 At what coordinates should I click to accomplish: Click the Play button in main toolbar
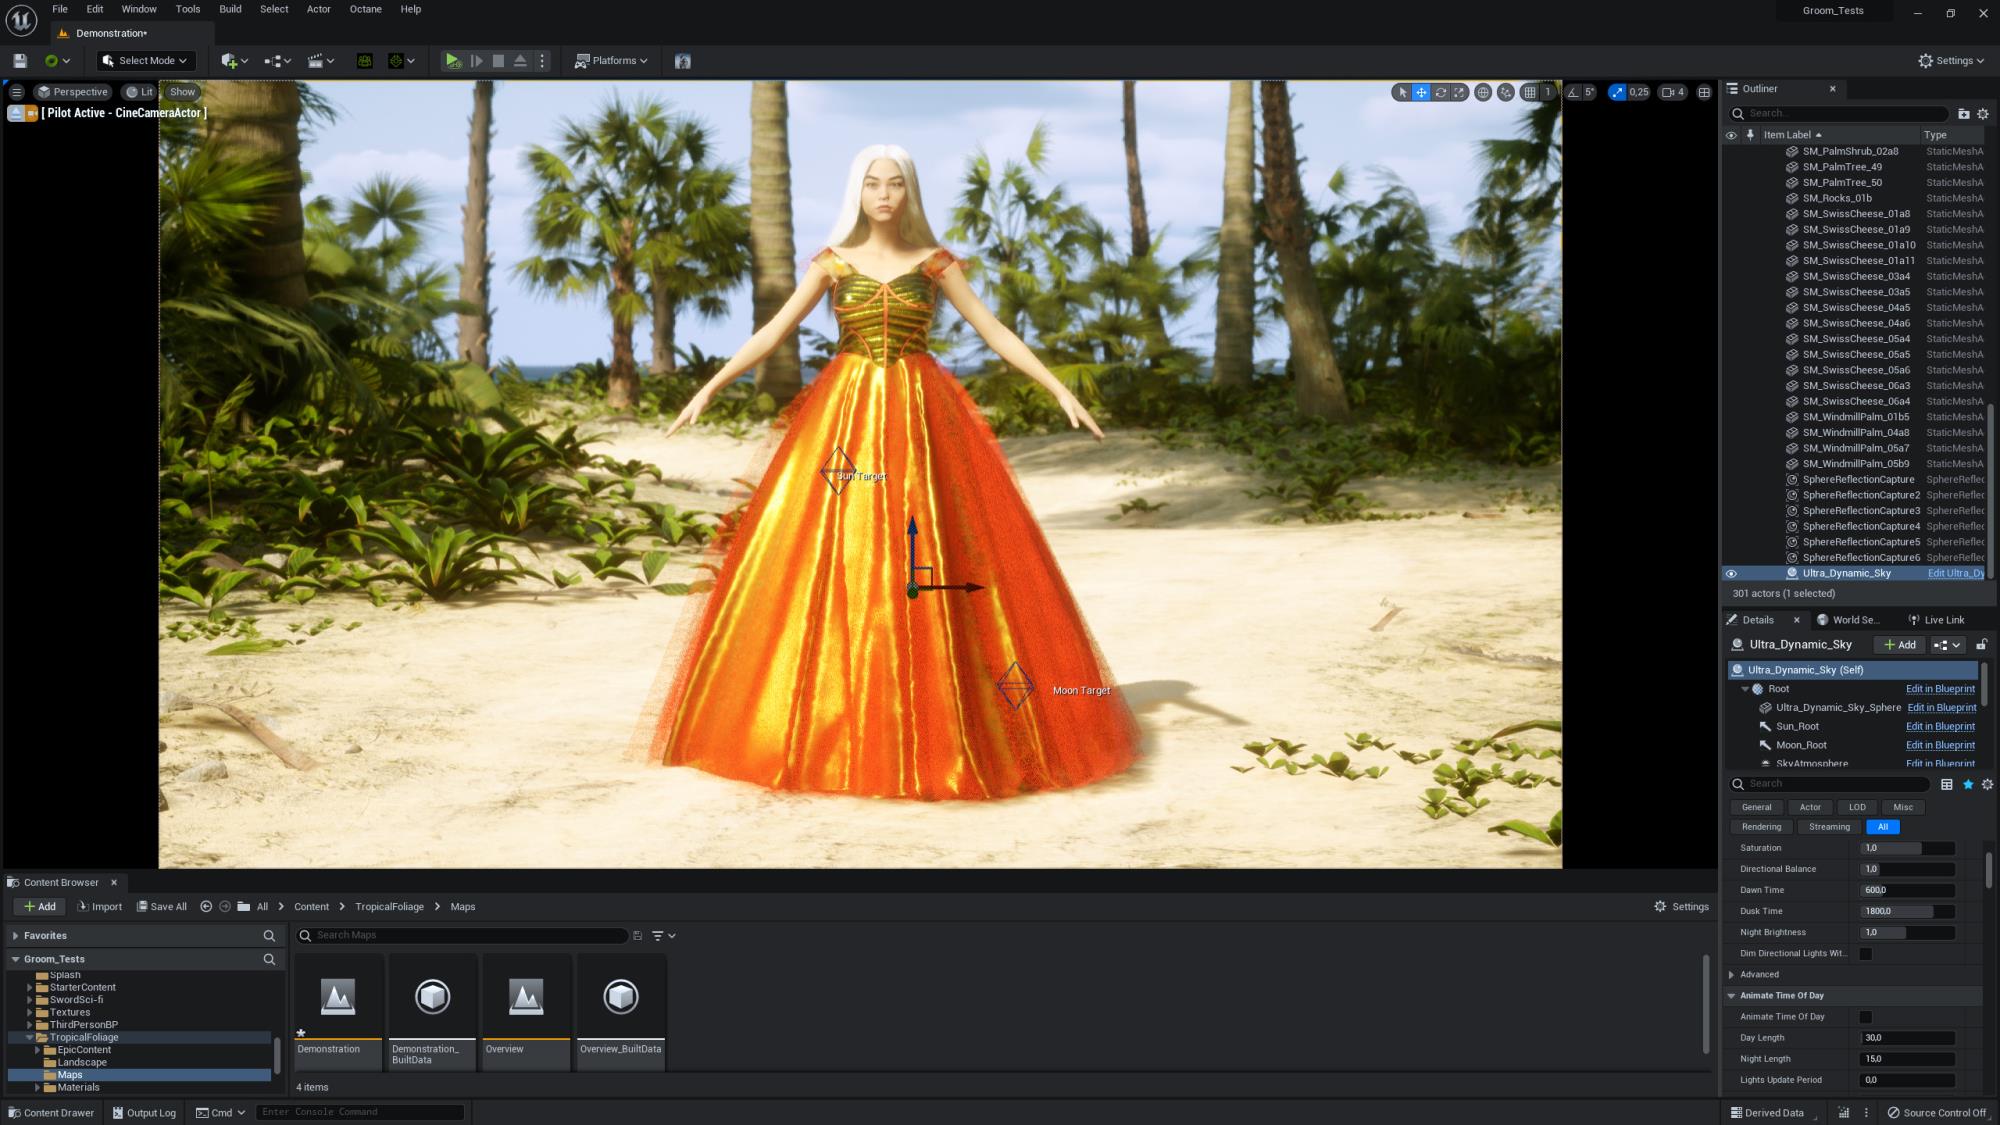(453, 61)
